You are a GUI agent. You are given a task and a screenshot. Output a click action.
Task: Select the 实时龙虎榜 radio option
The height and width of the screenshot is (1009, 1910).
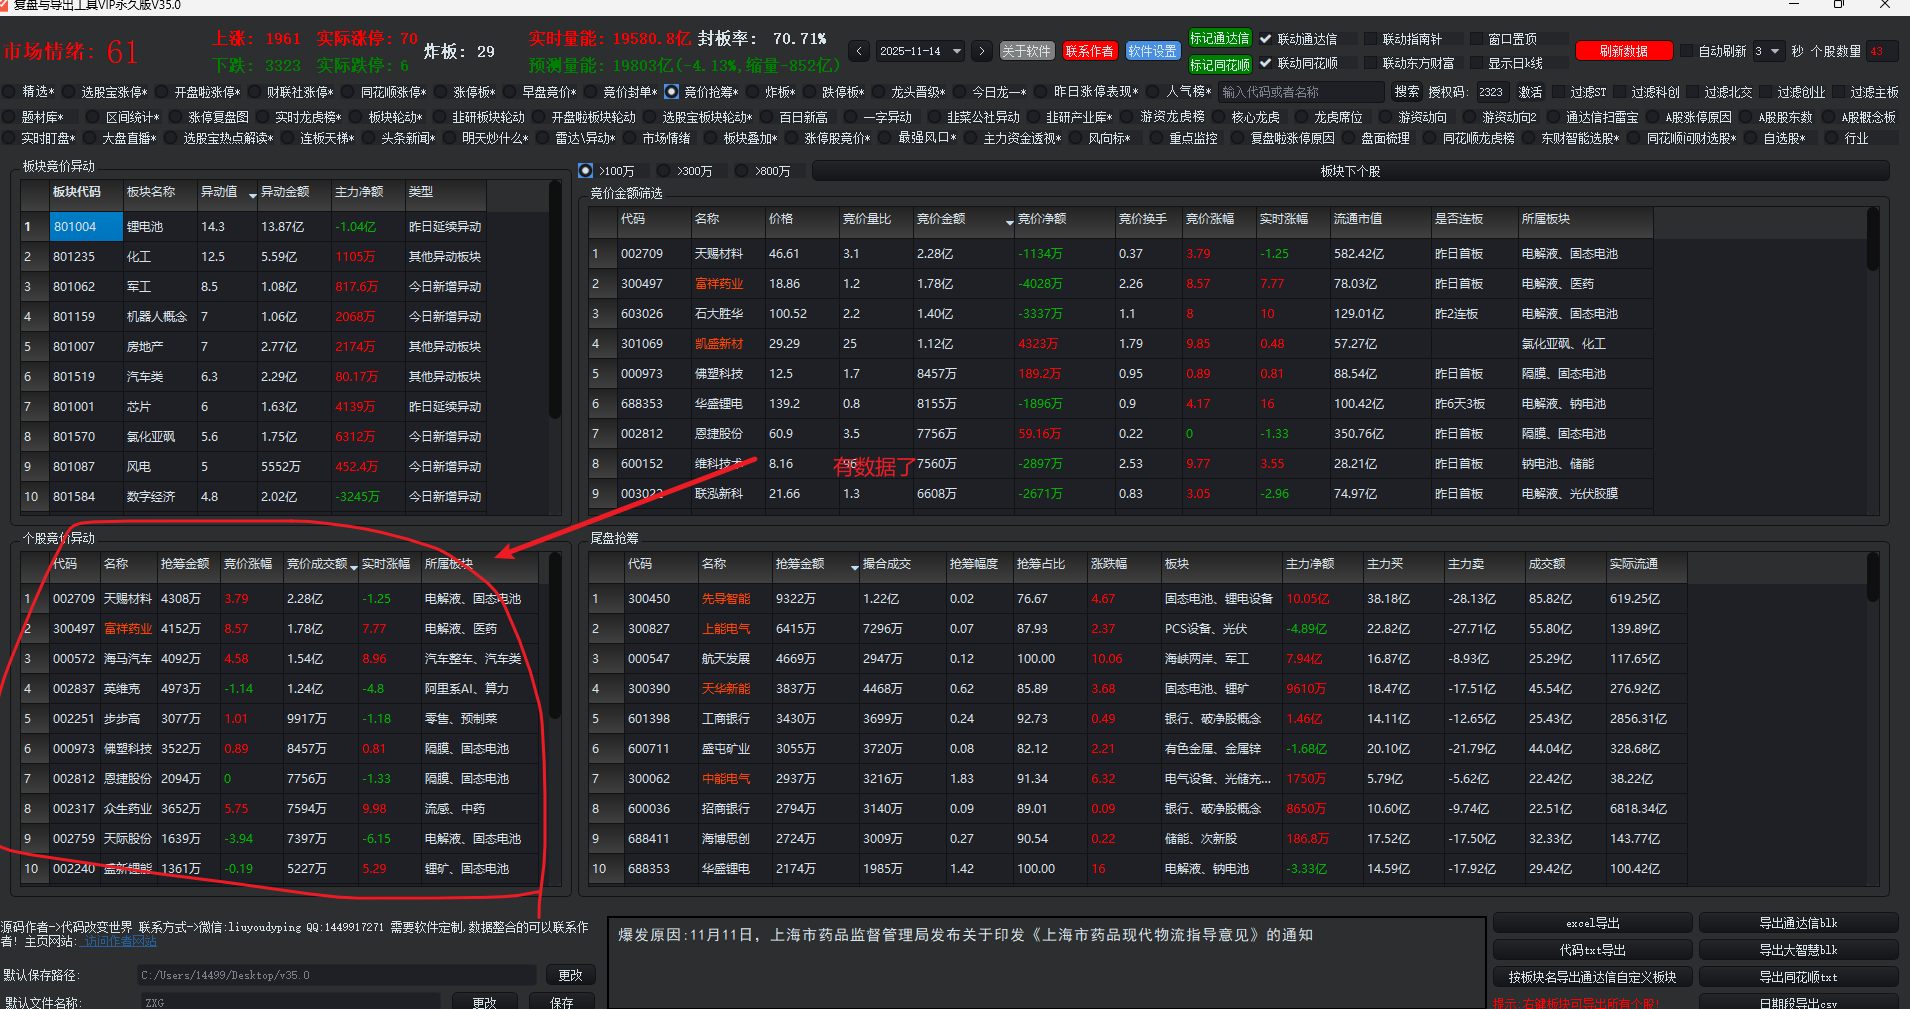(x=263, y=117)
